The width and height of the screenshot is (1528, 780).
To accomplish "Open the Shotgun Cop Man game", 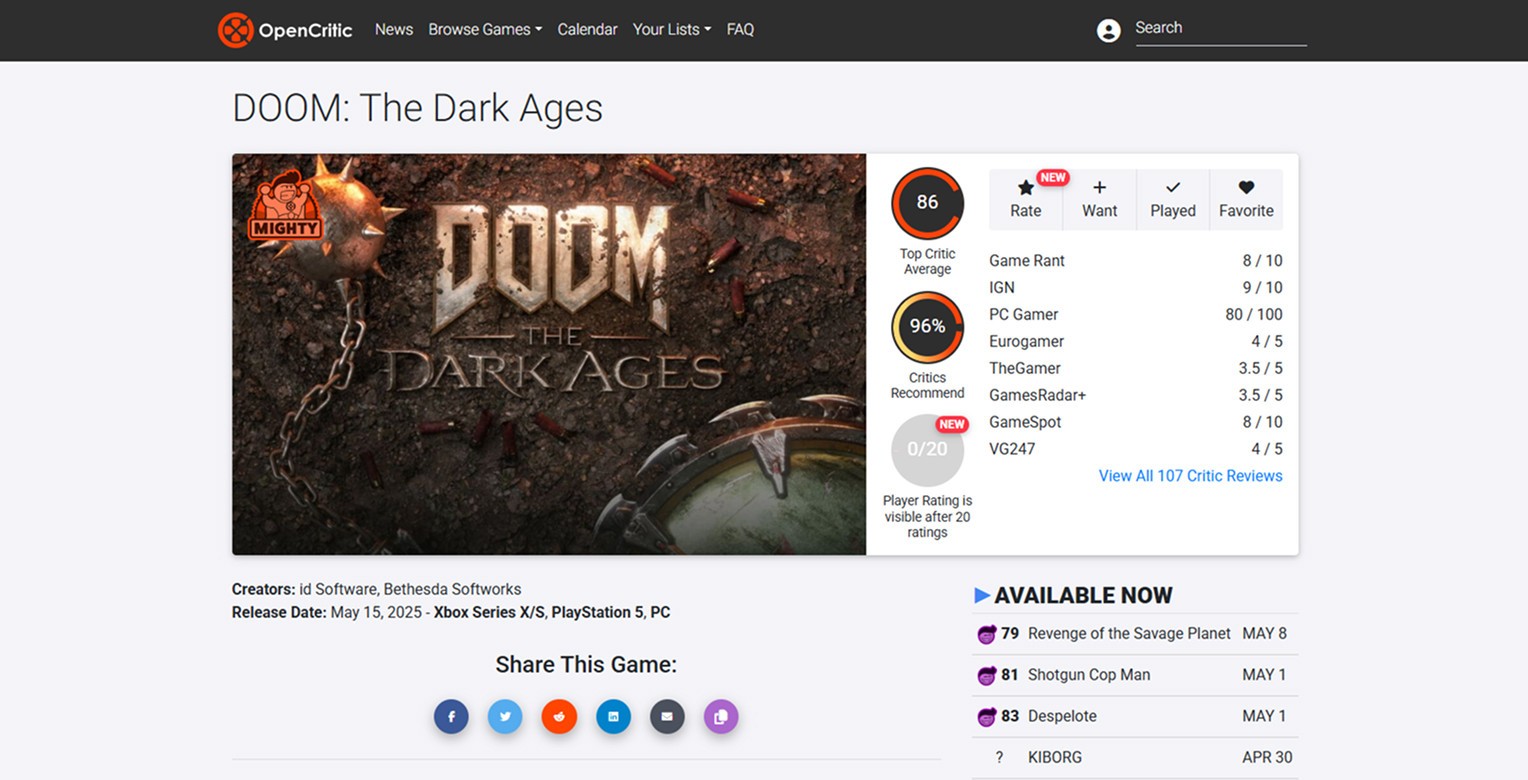I will click(x=1089, y=675).
